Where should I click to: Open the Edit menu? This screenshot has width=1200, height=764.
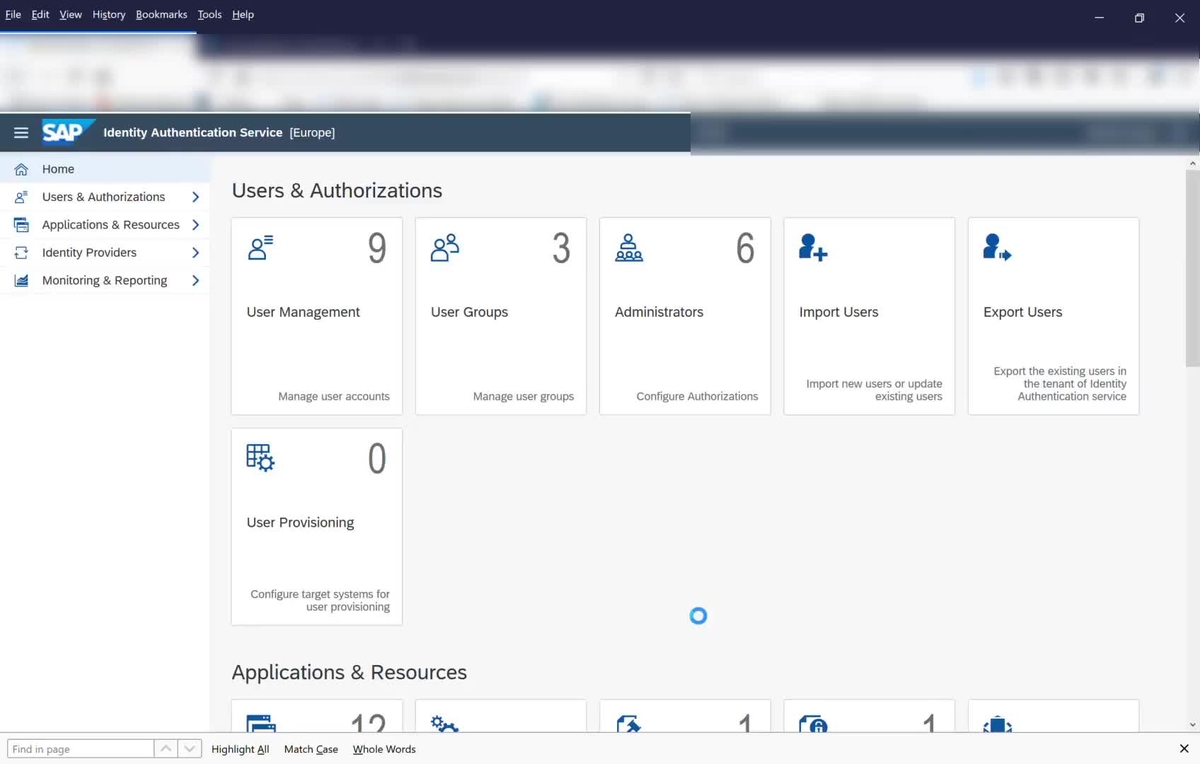40,15
